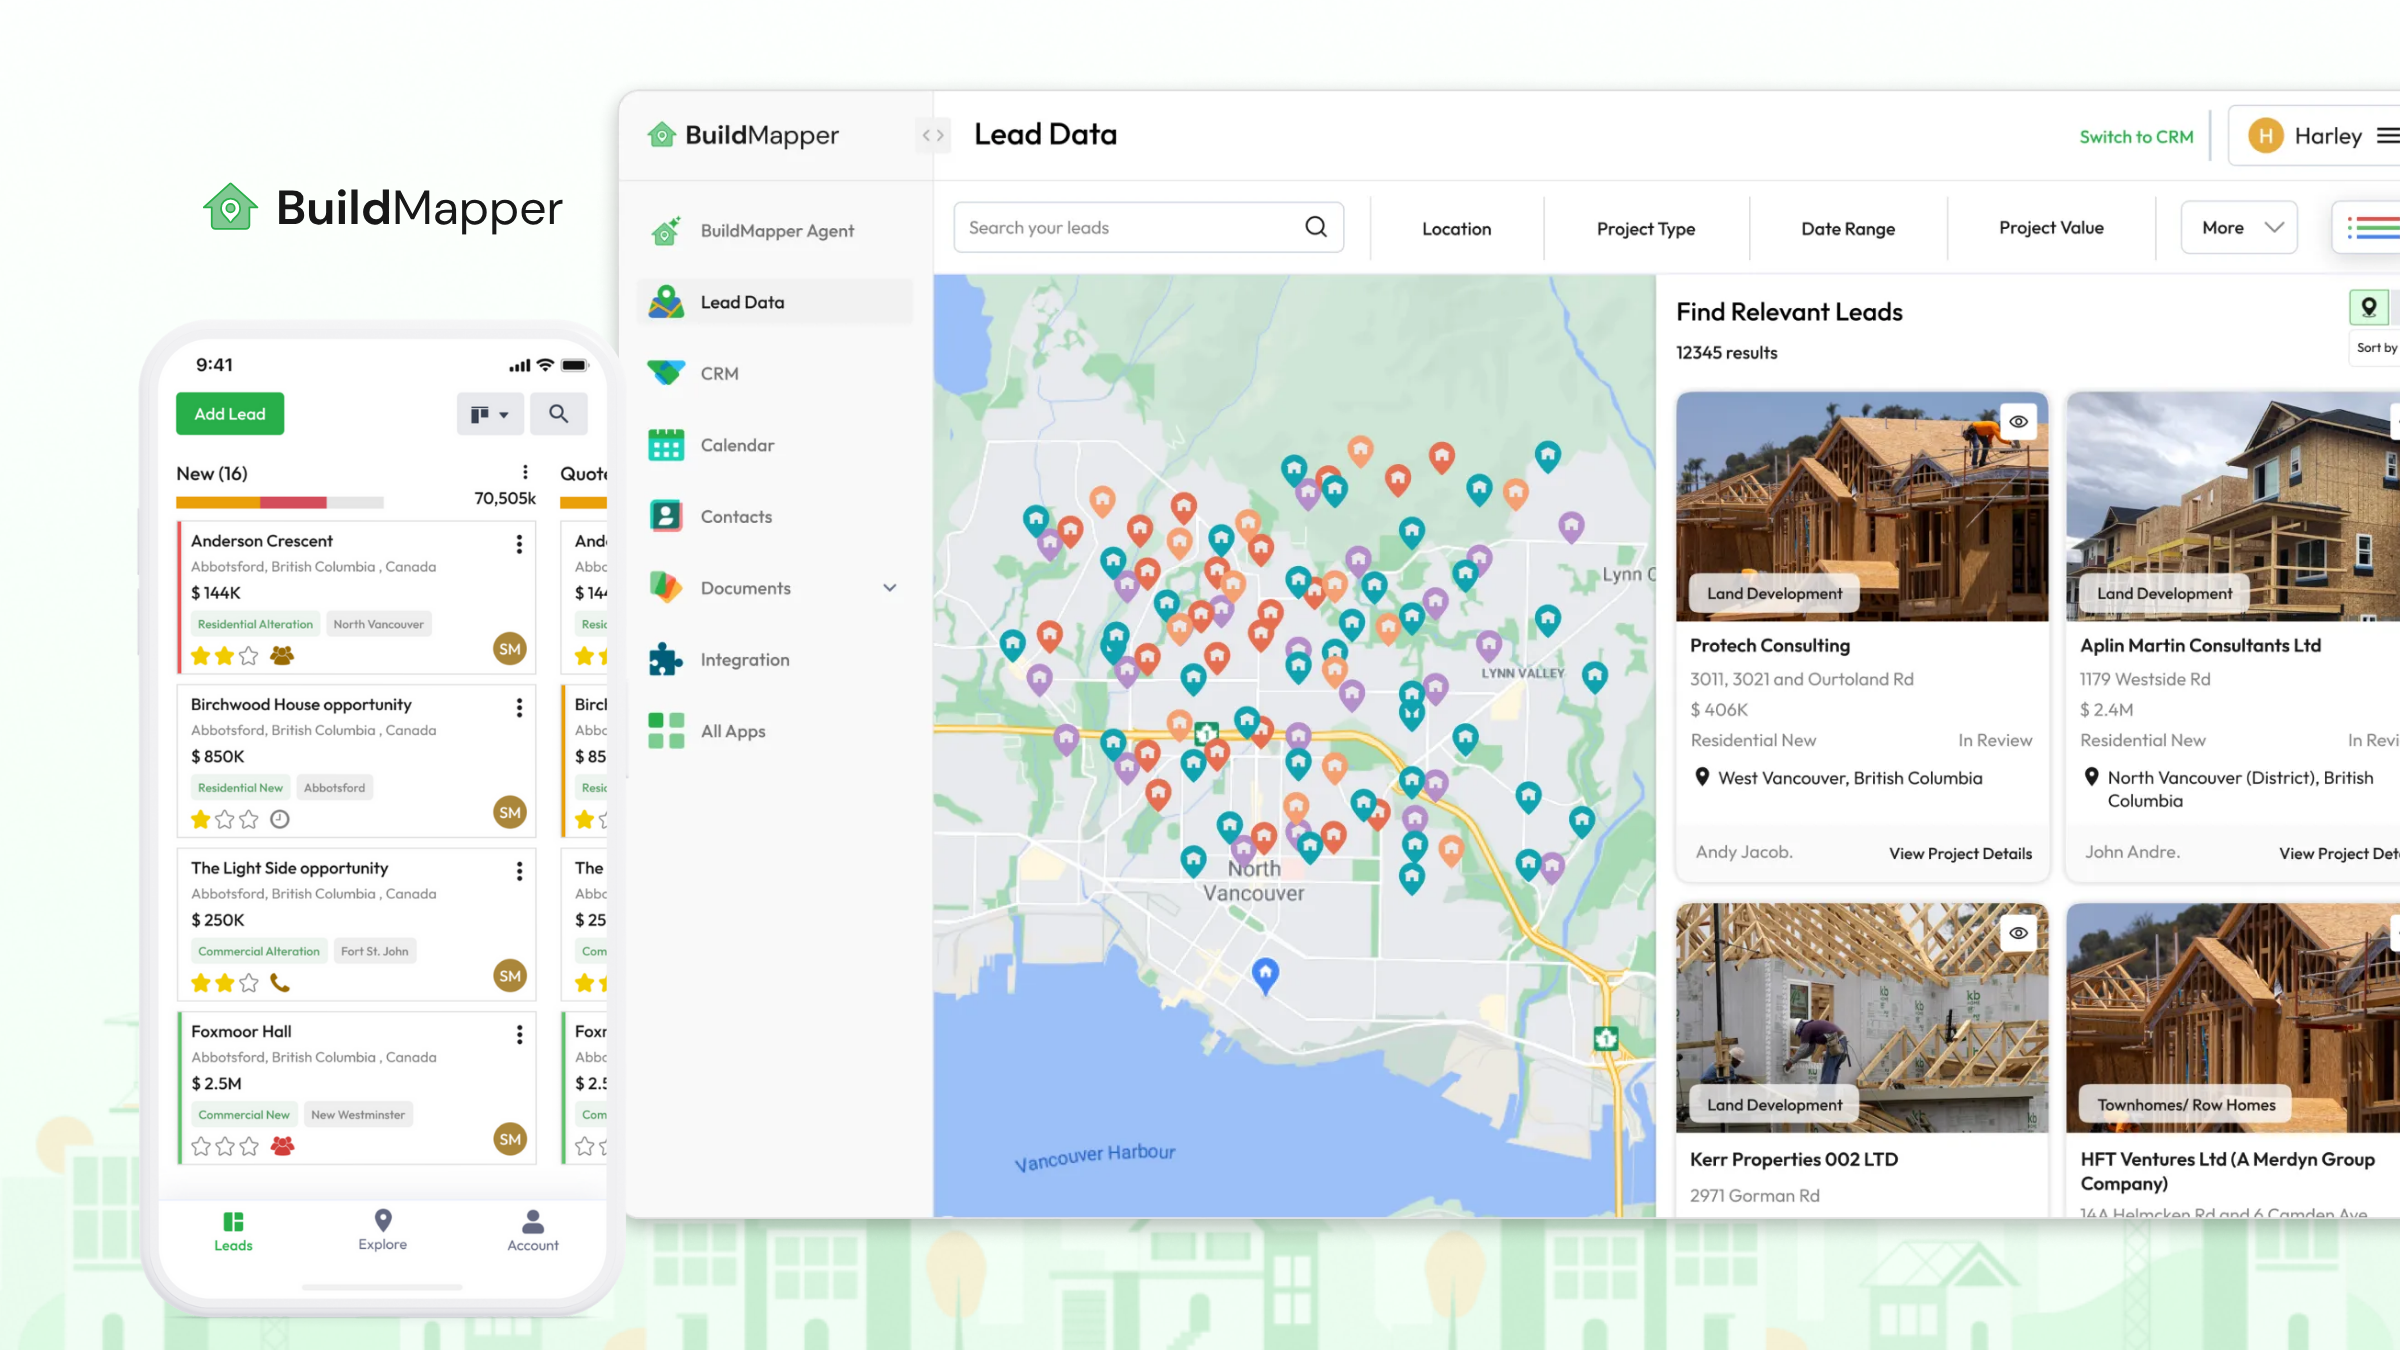The width and height of the screenshot is (2400, 1350).
Task: Click the magnifier icon in the leads search
Action: coord(1316,227)
